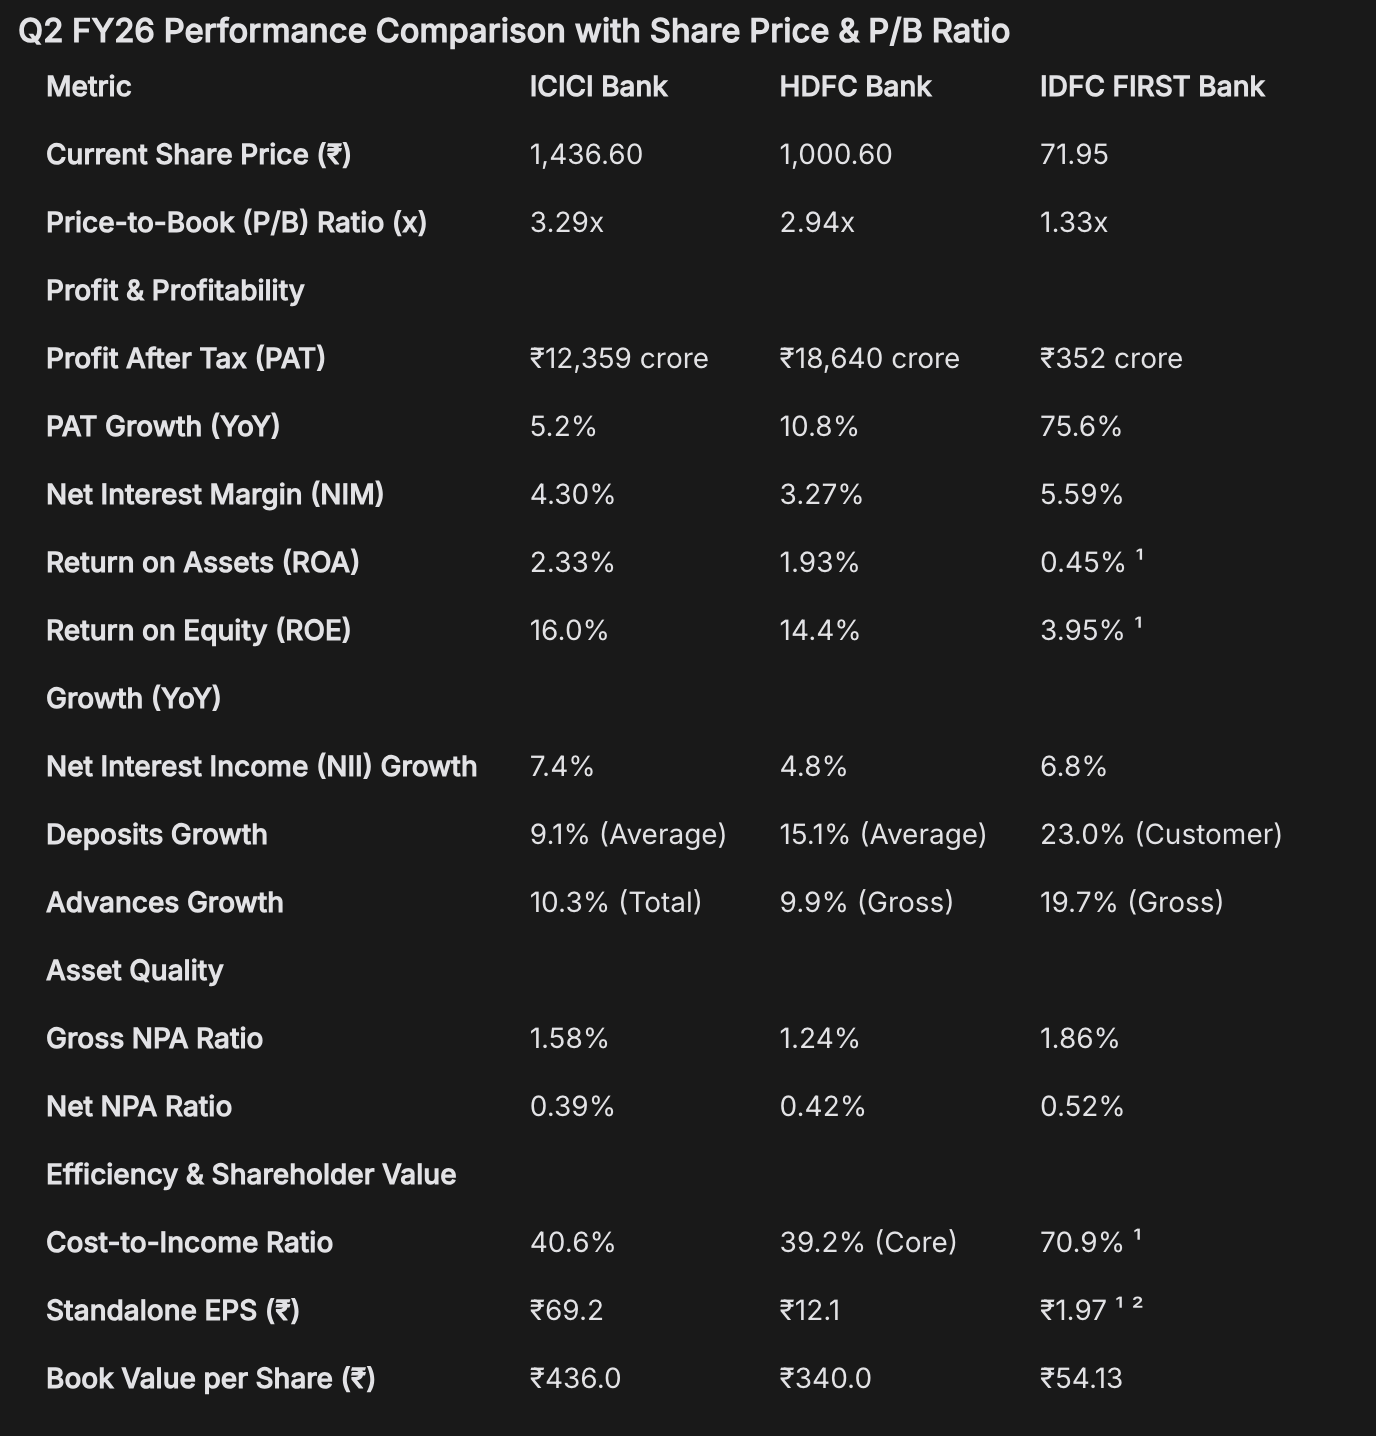Click the table title heading text
This screenshot has height=1436, width=1376.
514,32
